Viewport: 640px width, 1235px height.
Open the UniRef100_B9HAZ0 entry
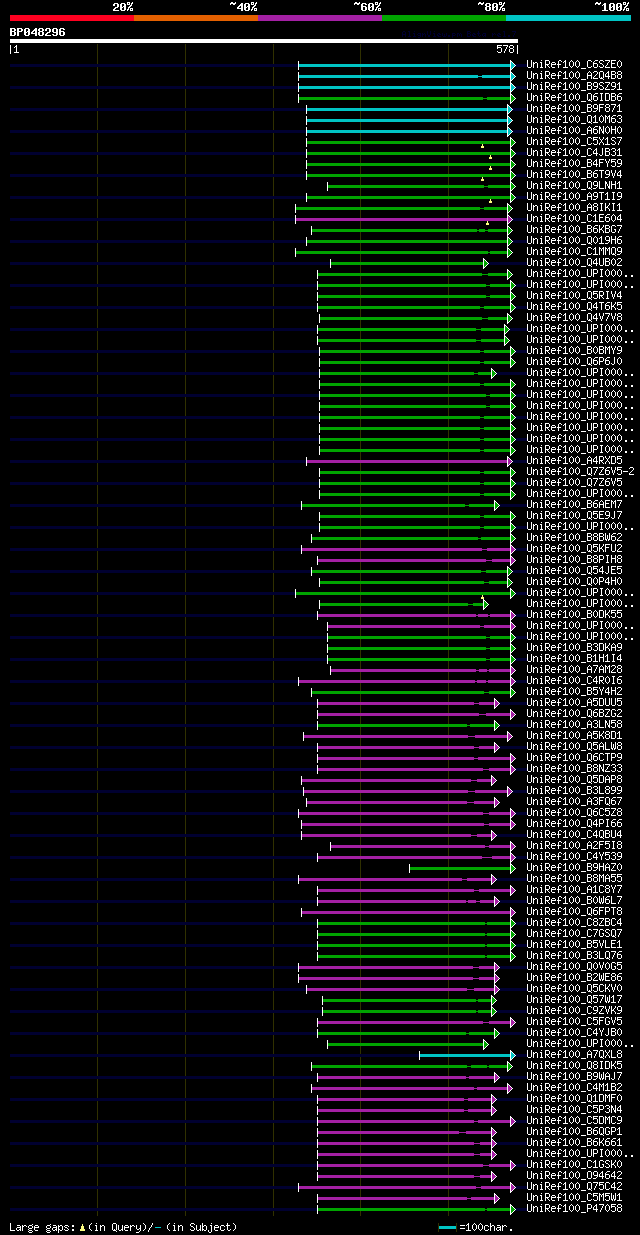[574, 868]
